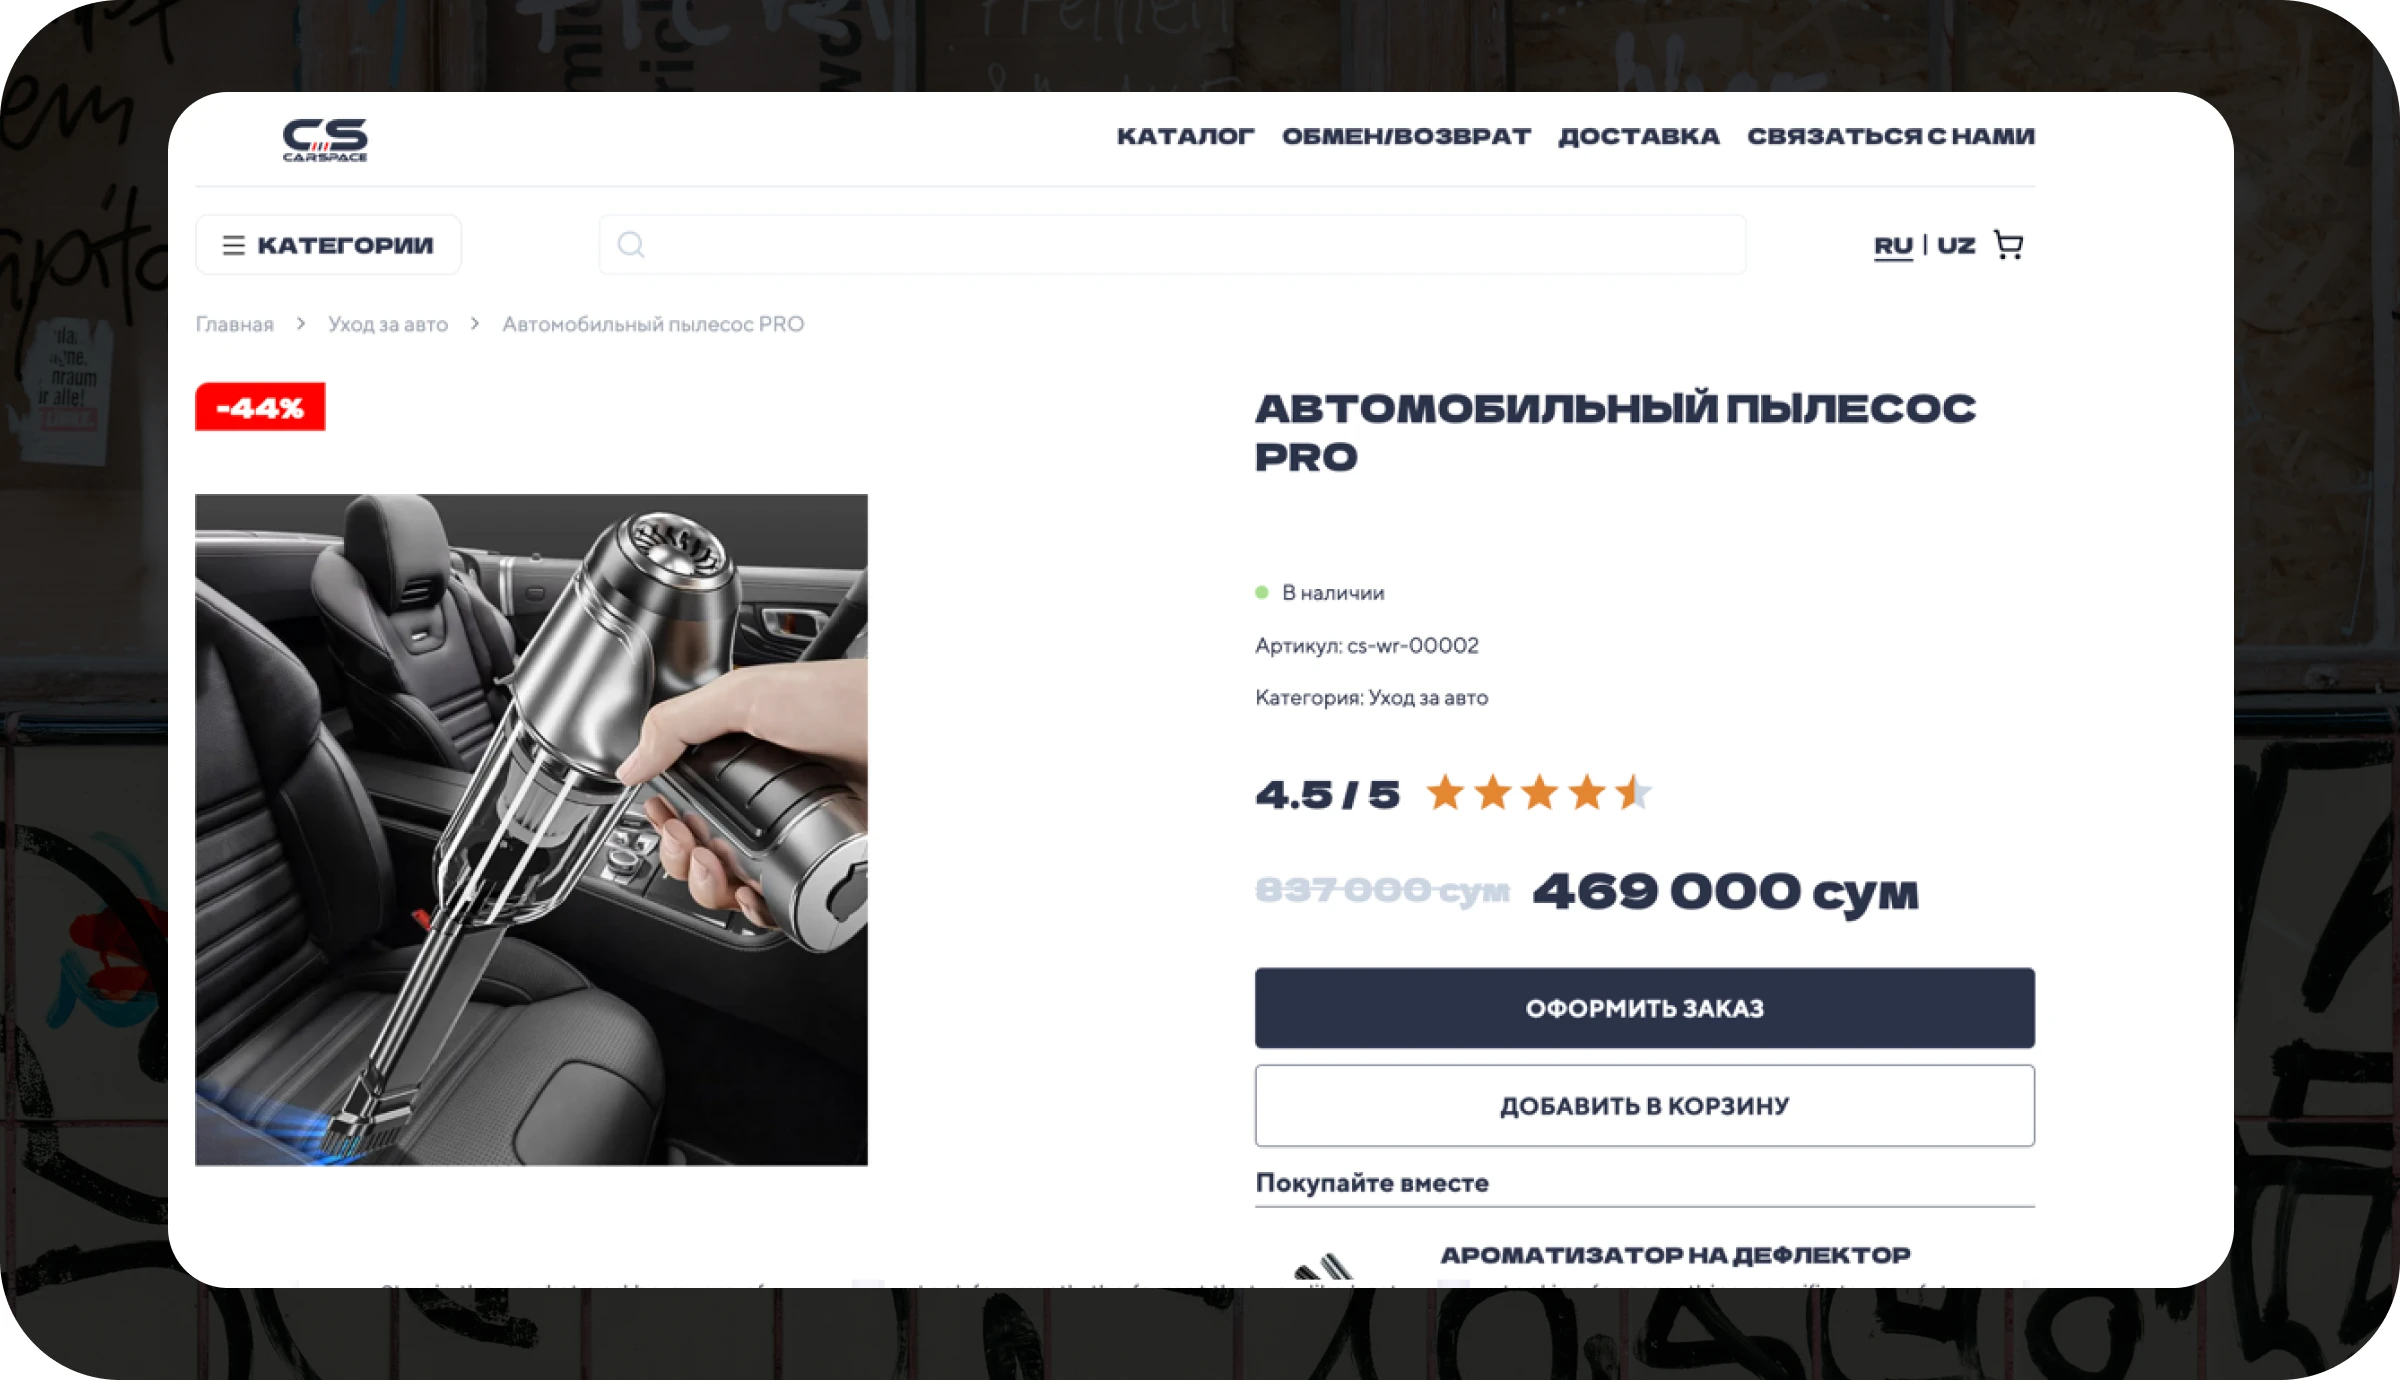2400x1380 pixels.
Task: Click the first rating star
Action: [1445, 793]
